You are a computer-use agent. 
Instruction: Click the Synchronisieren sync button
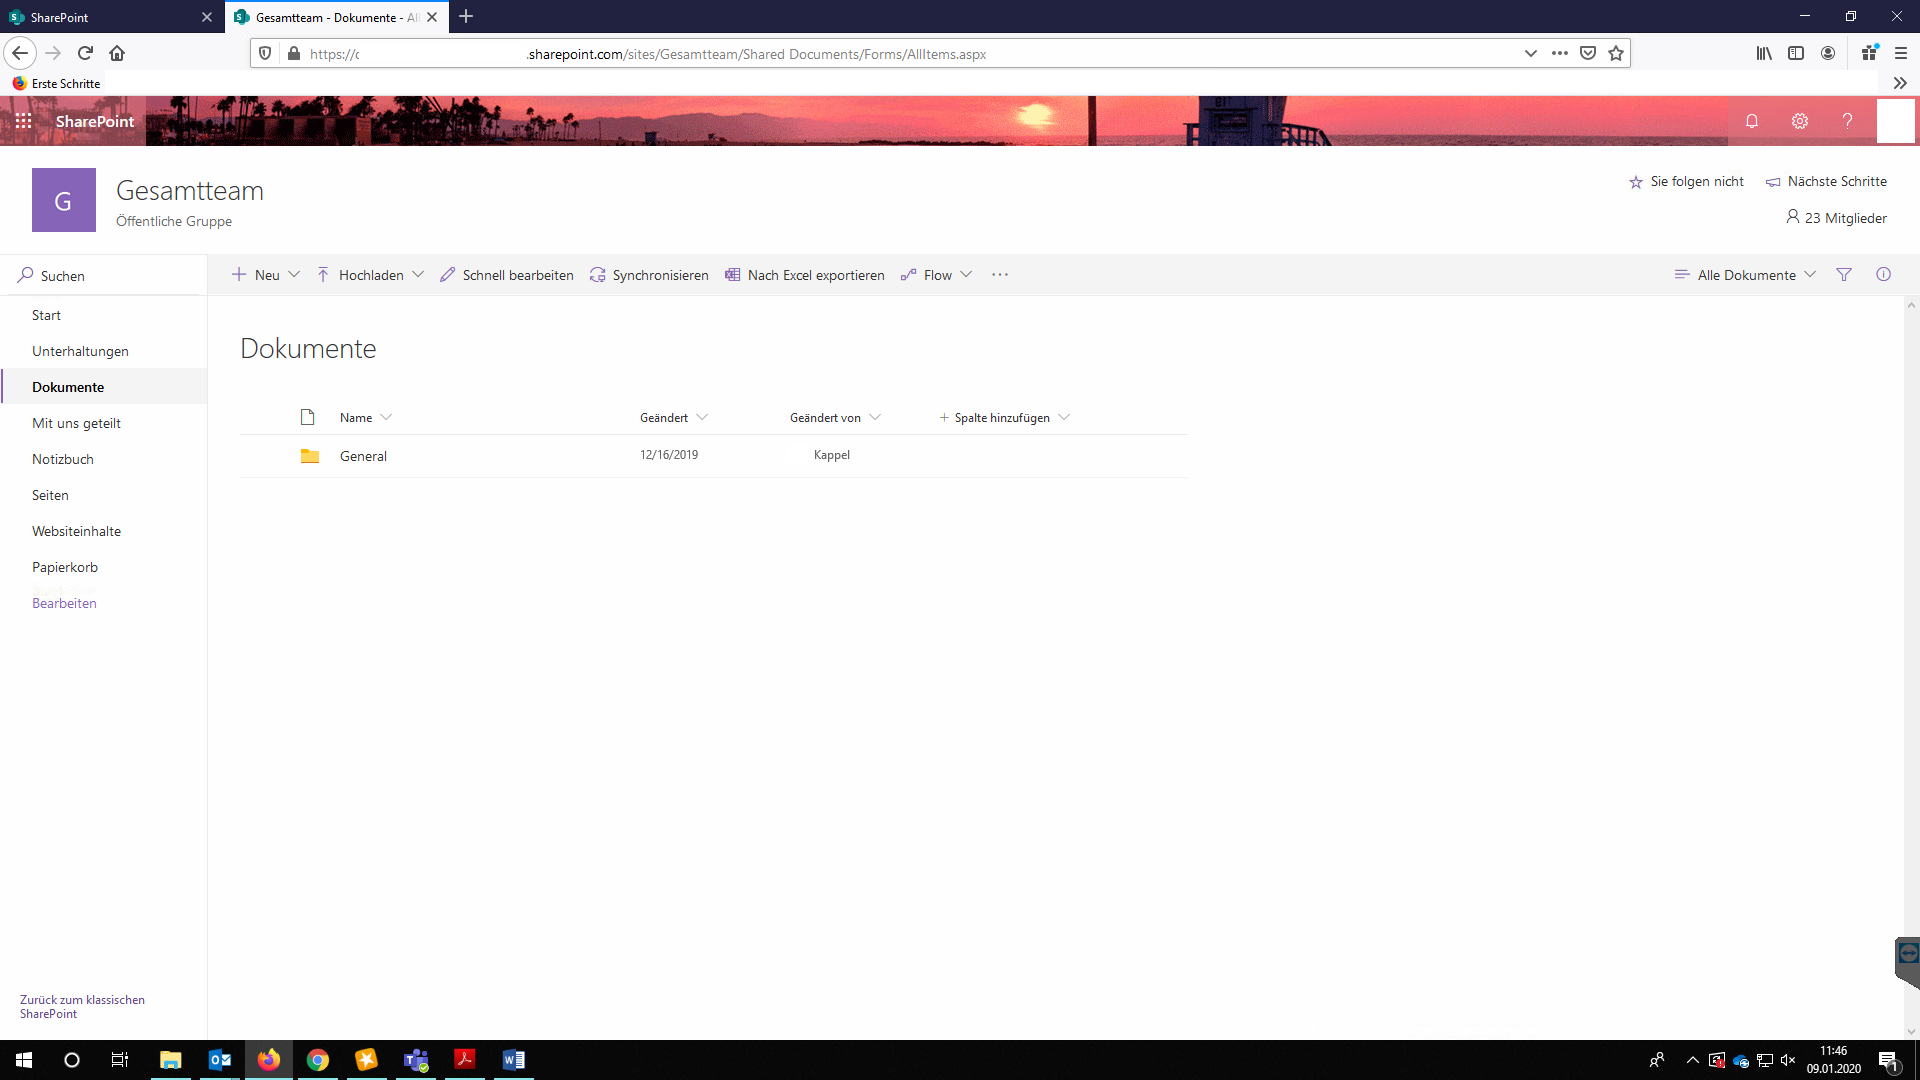(x=649, y=275)
